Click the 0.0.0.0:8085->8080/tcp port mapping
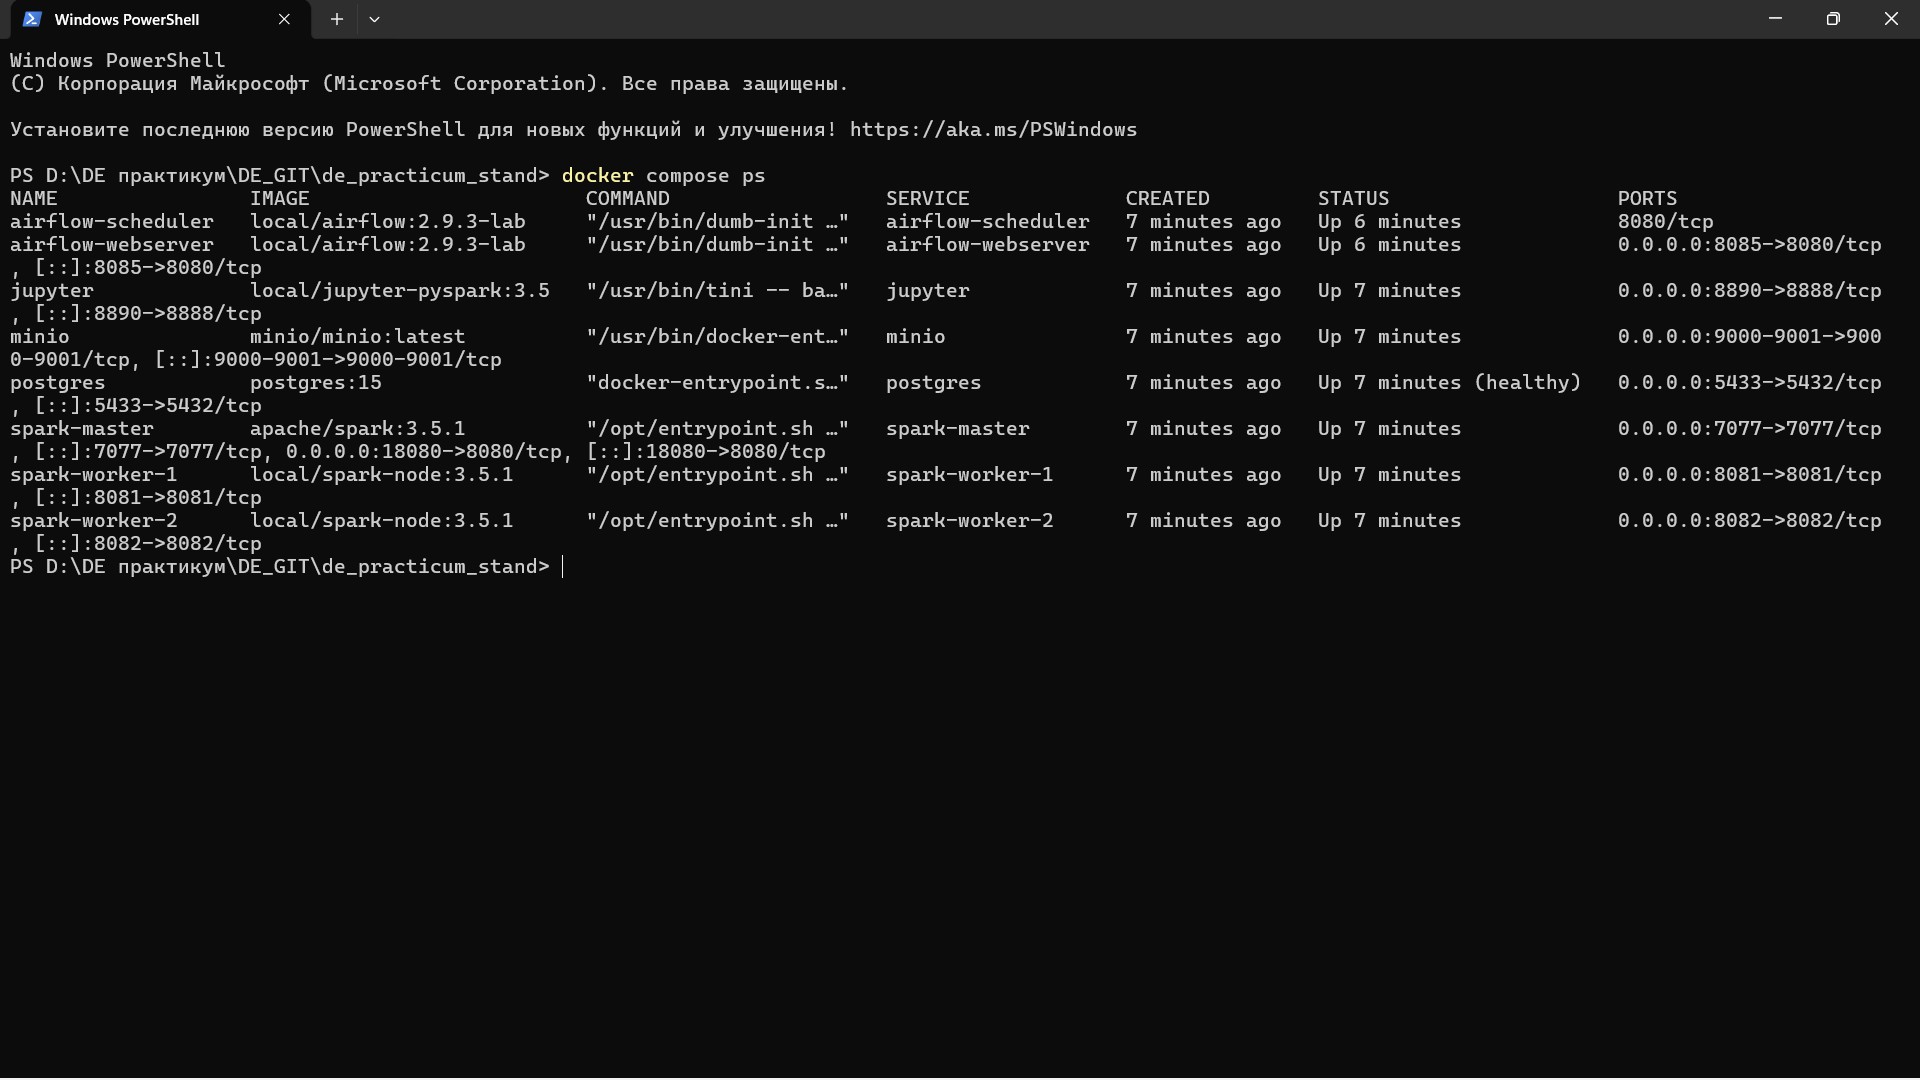Screen dimensions: 1920x1080 [x=1750, y=245]
